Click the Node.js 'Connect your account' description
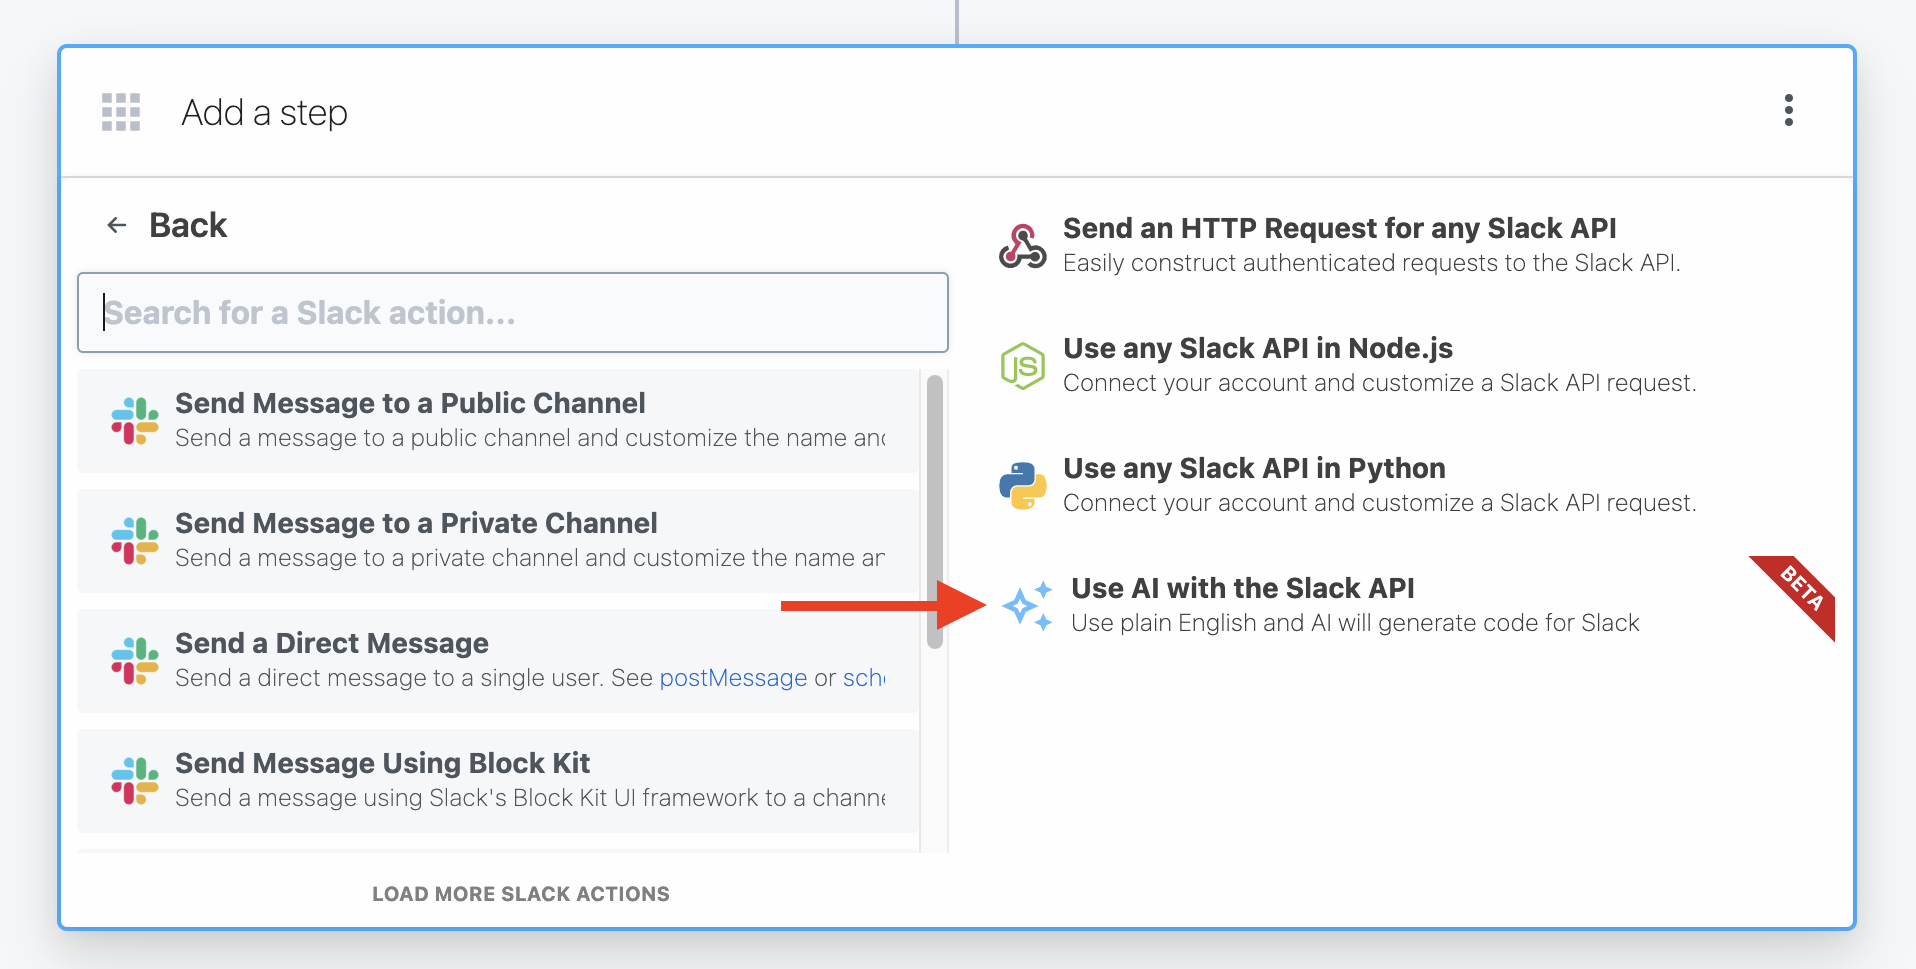The width and height of the screenshot is (1916, 969). pos(1380,383)
